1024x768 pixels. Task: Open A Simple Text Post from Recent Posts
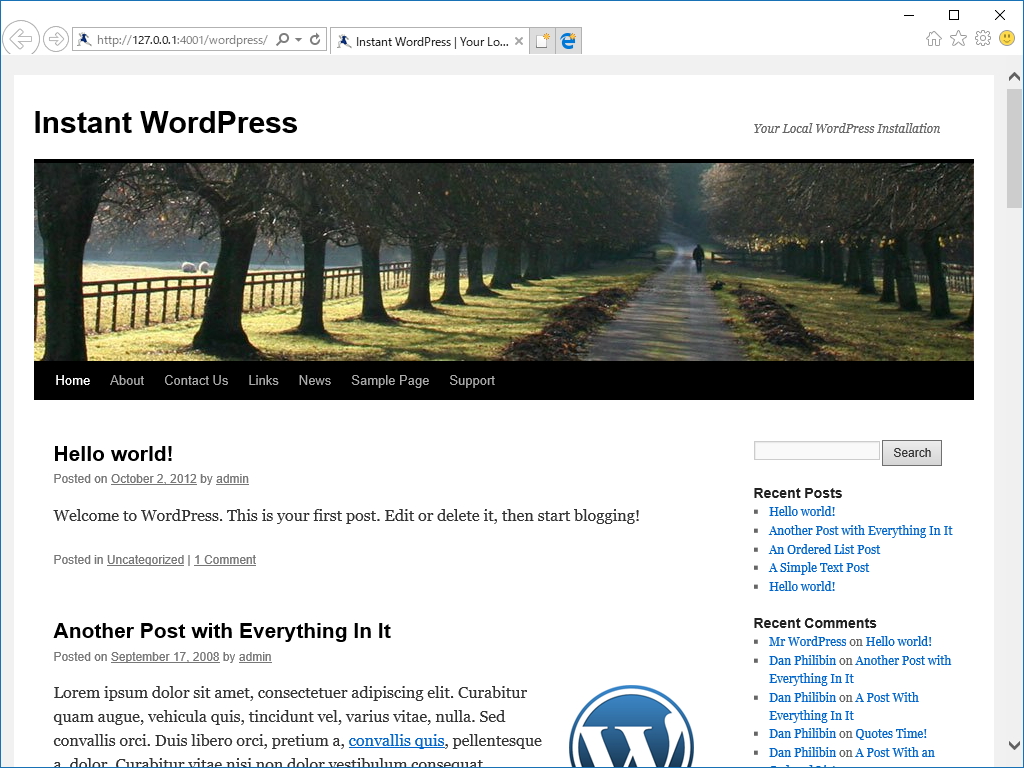point(818,567)
